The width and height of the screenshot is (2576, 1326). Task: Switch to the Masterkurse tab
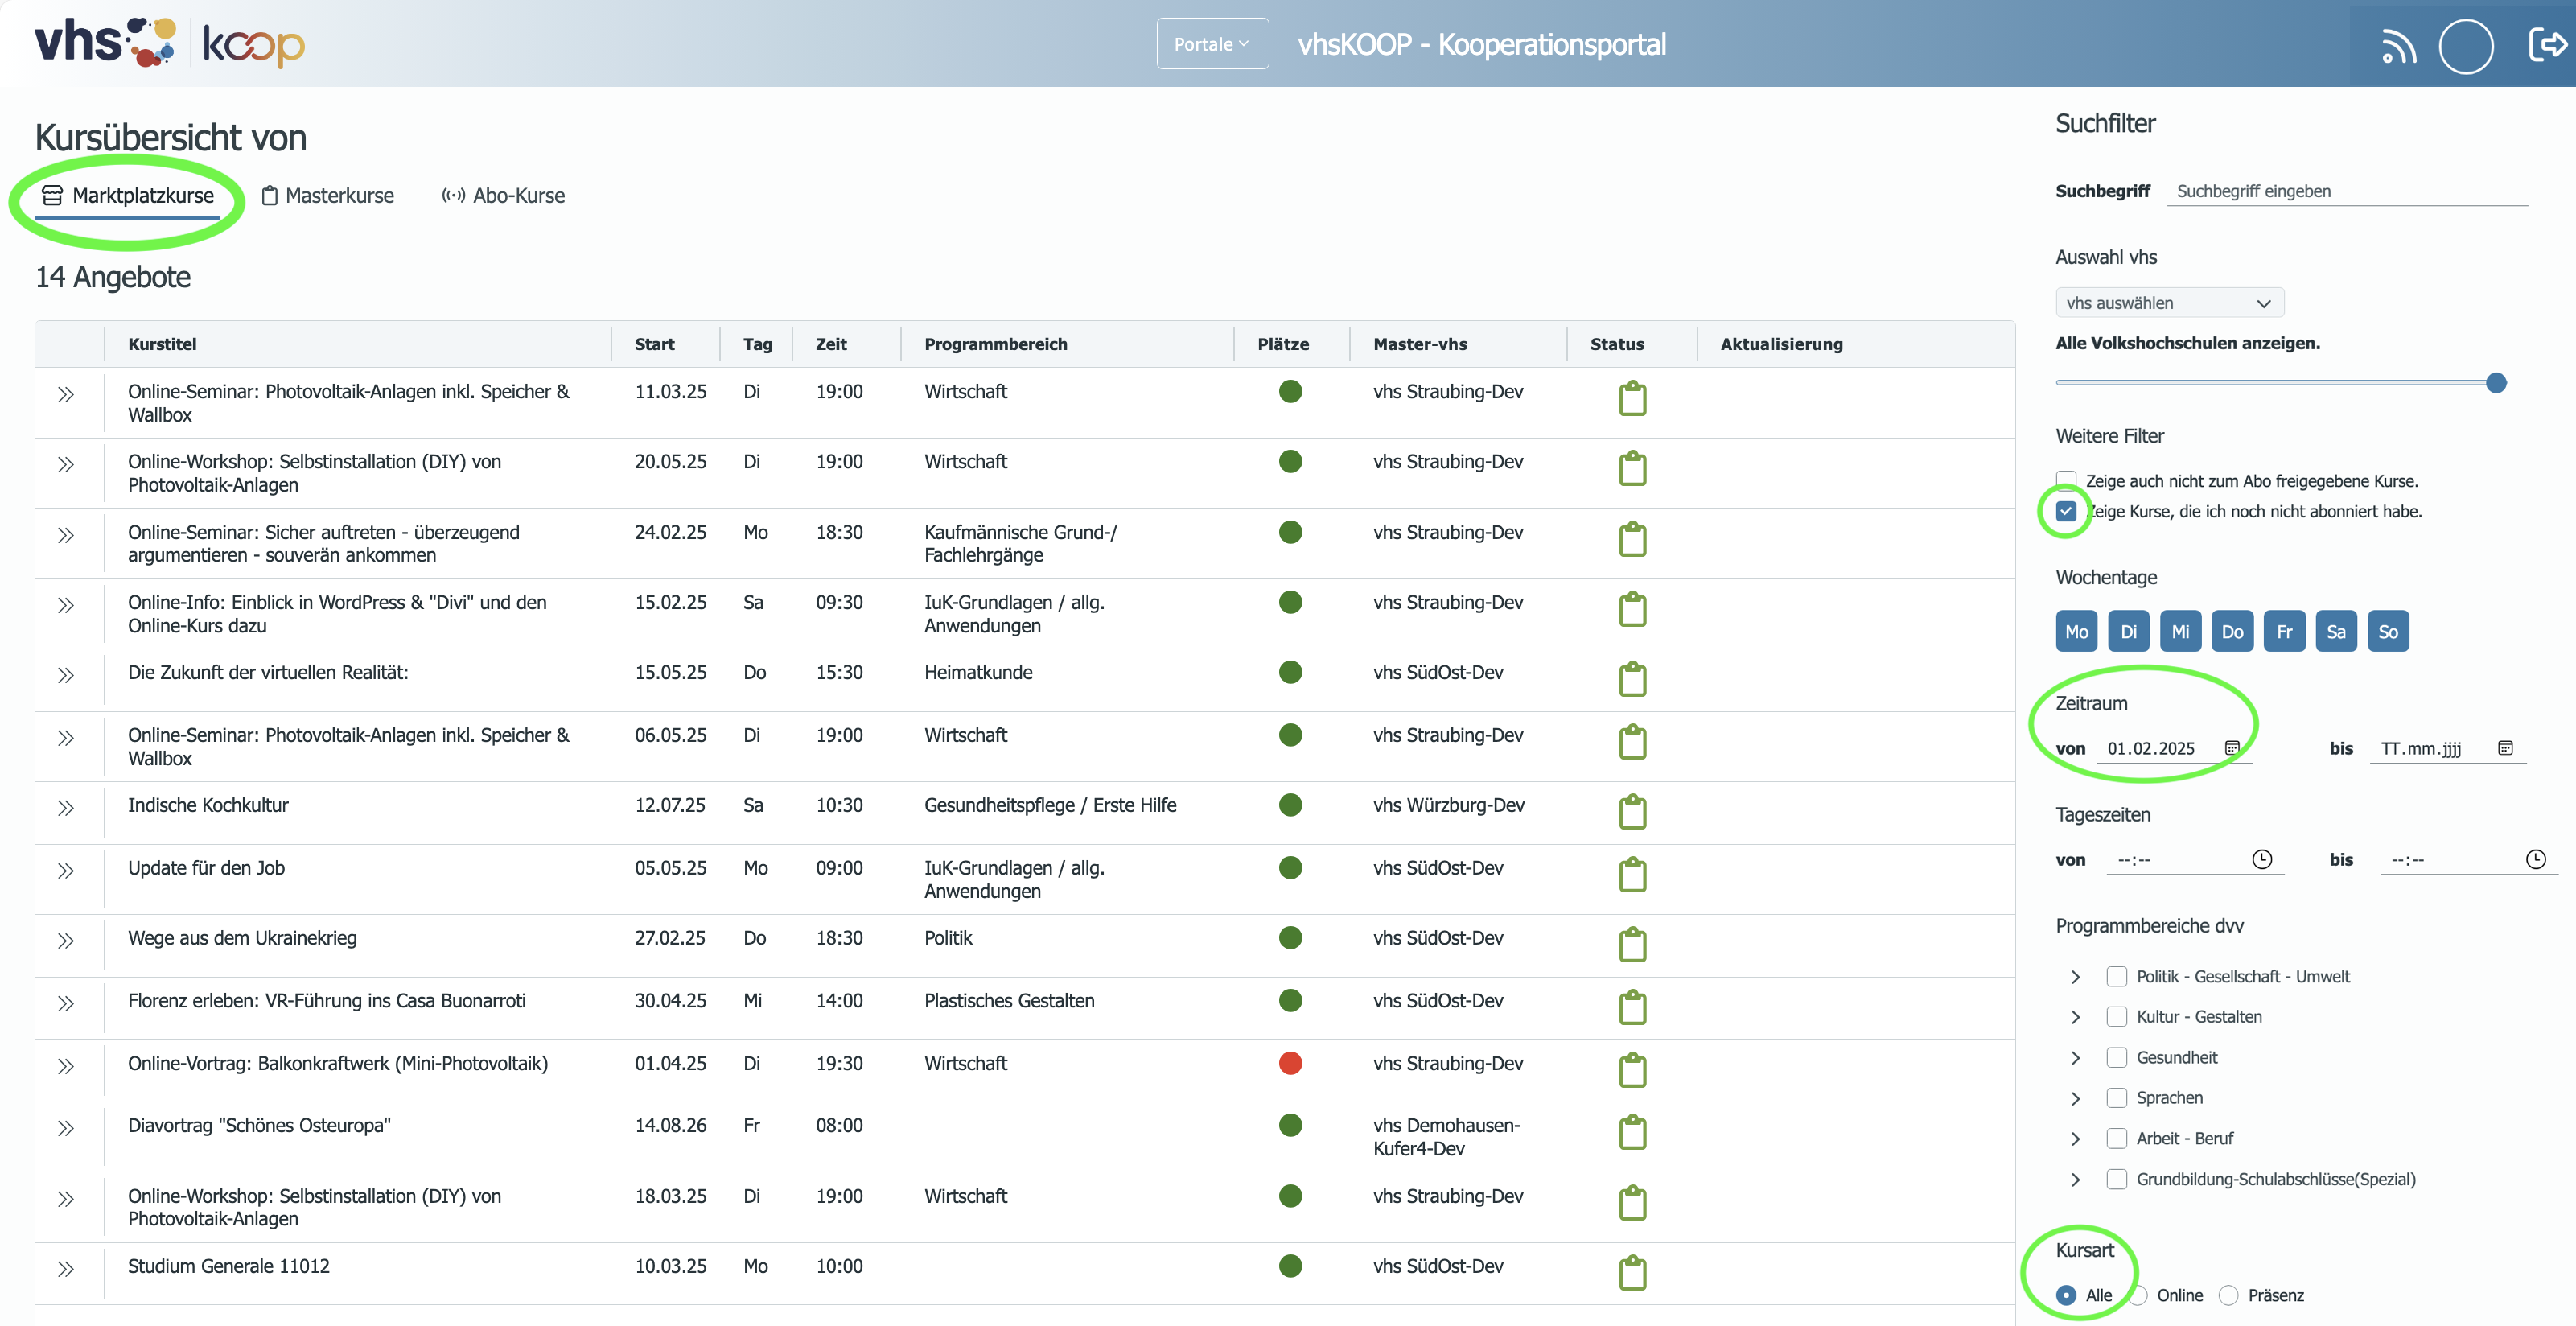coord(328,196)
